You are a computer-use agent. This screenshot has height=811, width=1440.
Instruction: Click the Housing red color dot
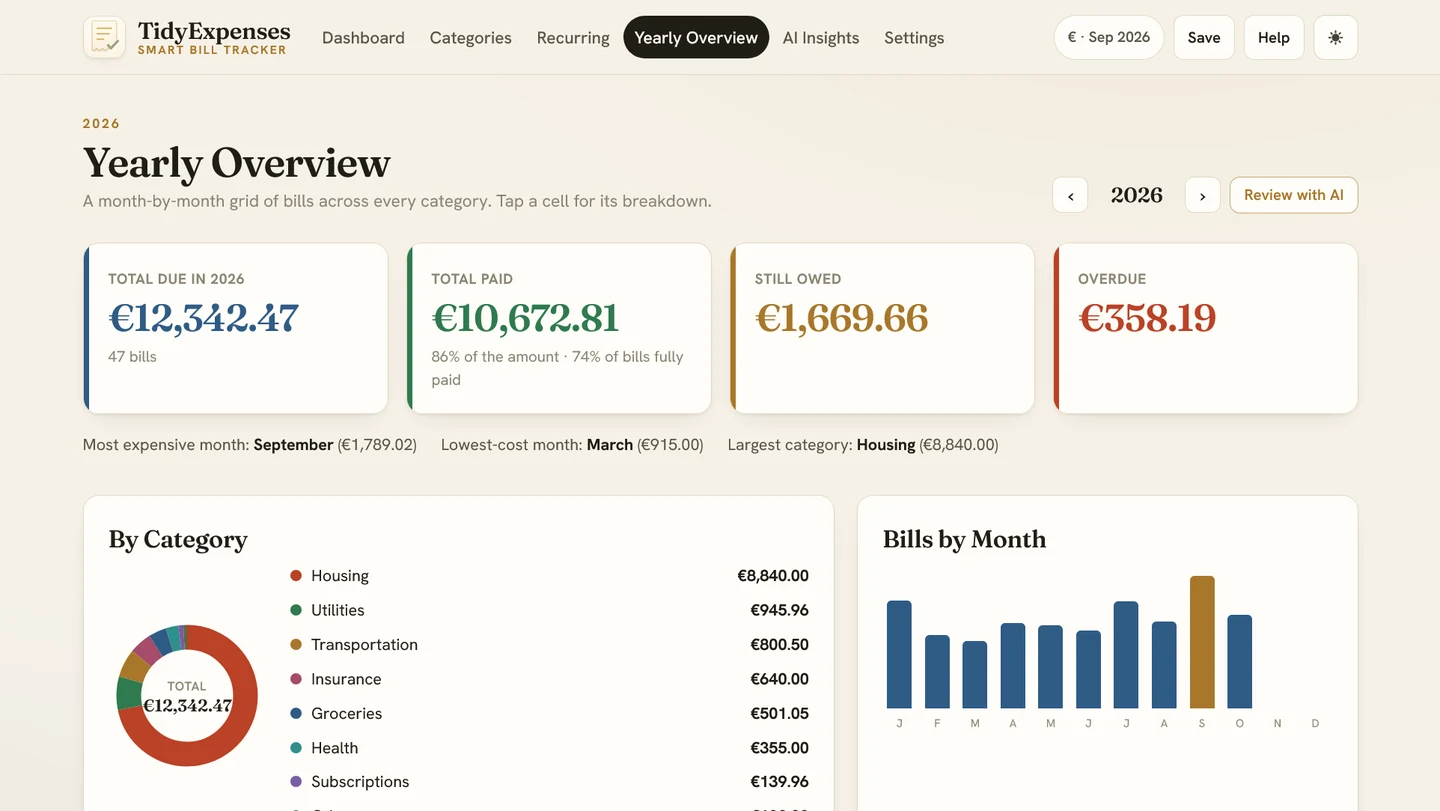296,576
